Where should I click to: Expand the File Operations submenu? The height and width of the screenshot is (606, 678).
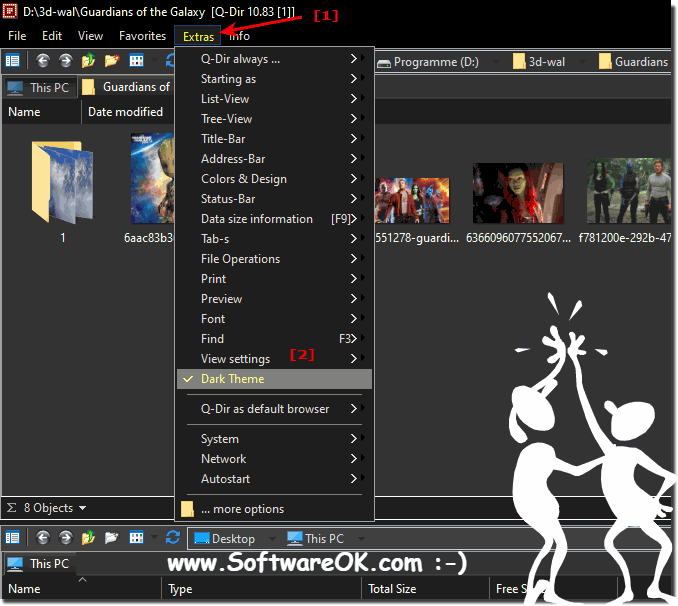coord(275,259)
